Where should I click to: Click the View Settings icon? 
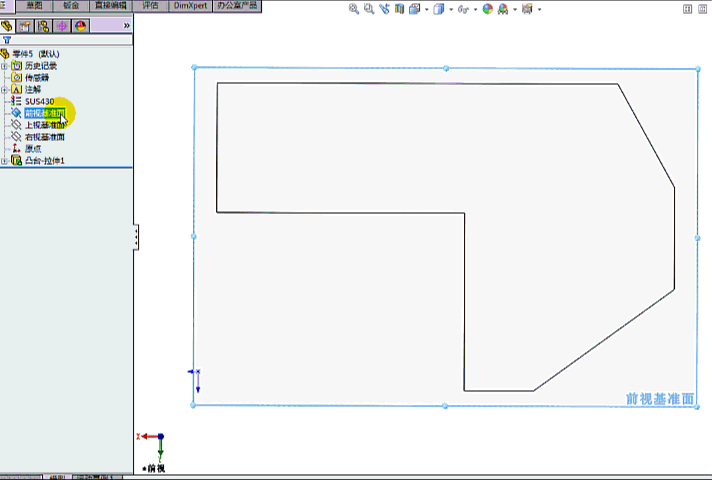[527, 9]
